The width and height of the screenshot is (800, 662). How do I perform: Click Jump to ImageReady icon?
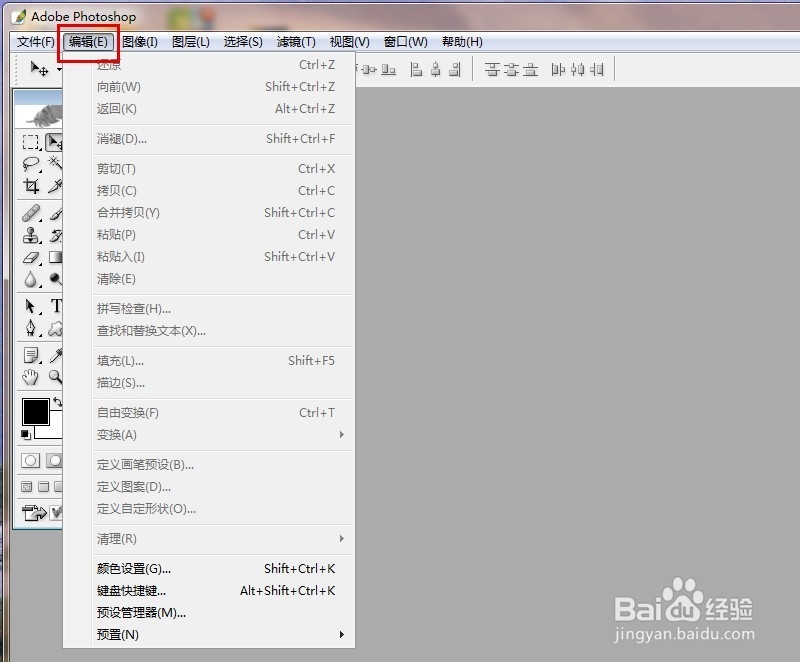tap(34, 512)
